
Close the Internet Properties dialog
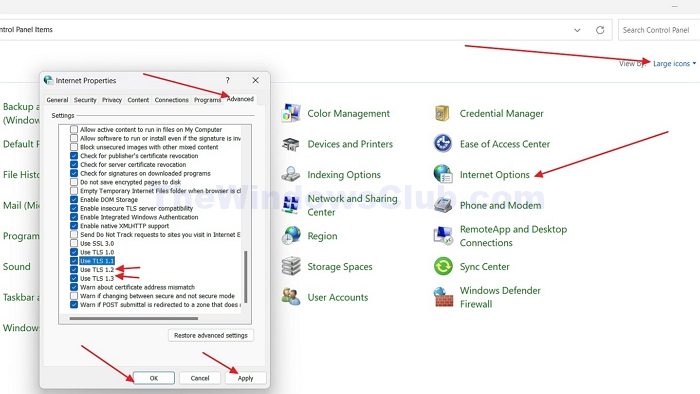tap(255, 80)
